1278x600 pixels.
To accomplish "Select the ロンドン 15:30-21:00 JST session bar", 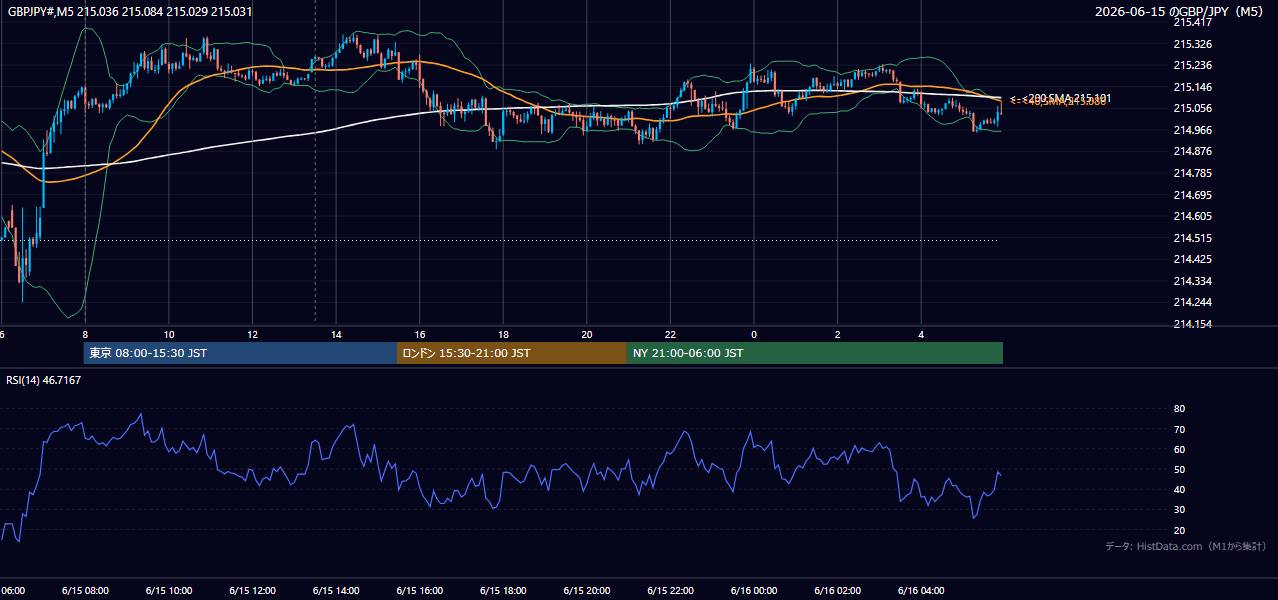I will coord(512,353).
